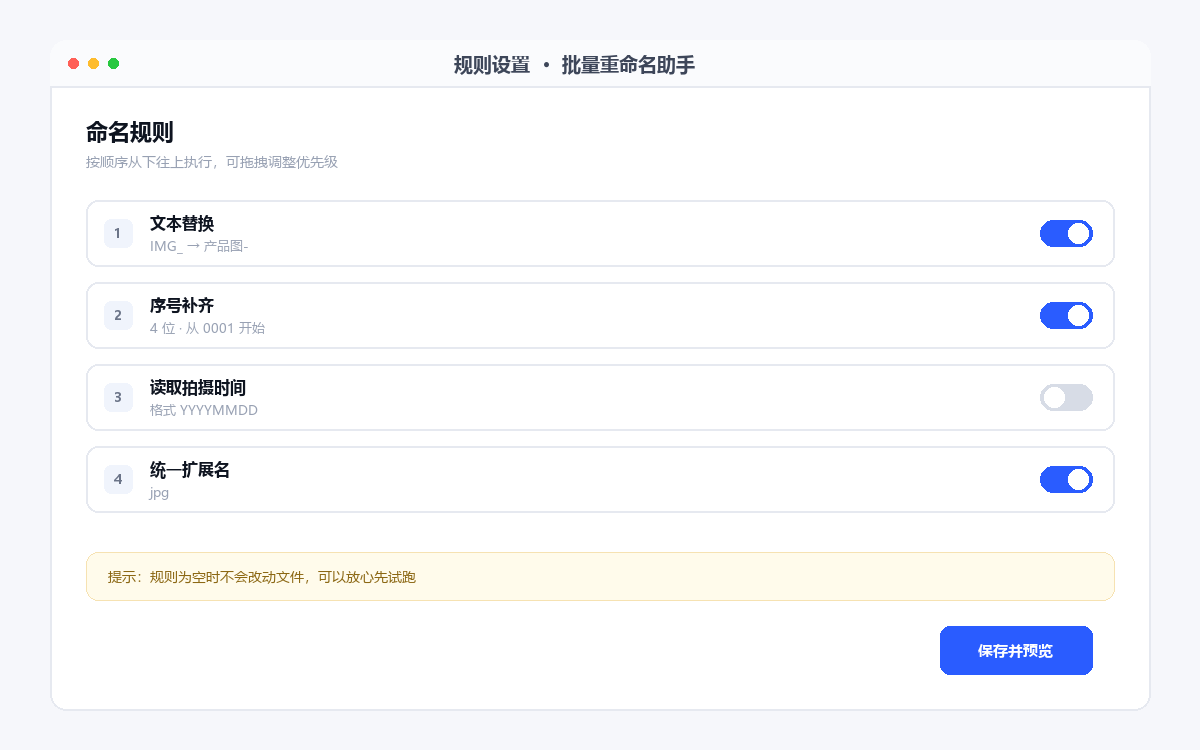Maximize the window with the green button
Screen dimensions: 1200x750
click(114, 64)
